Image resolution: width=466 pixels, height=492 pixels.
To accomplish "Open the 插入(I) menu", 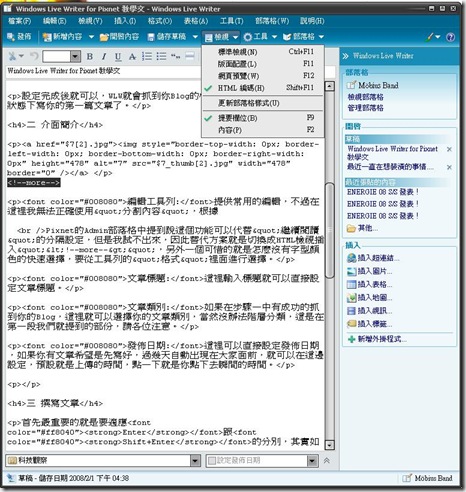I will tap(125, 21).
